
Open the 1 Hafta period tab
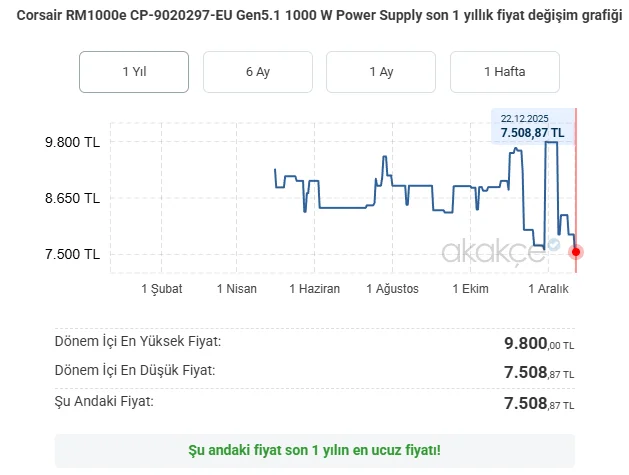point(504,72)
